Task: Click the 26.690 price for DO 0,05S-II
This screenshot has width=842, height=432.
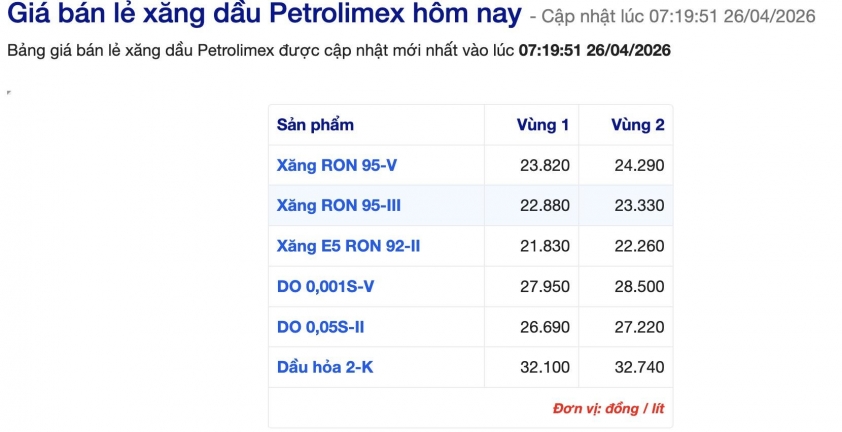Action: tap(545, 327)
